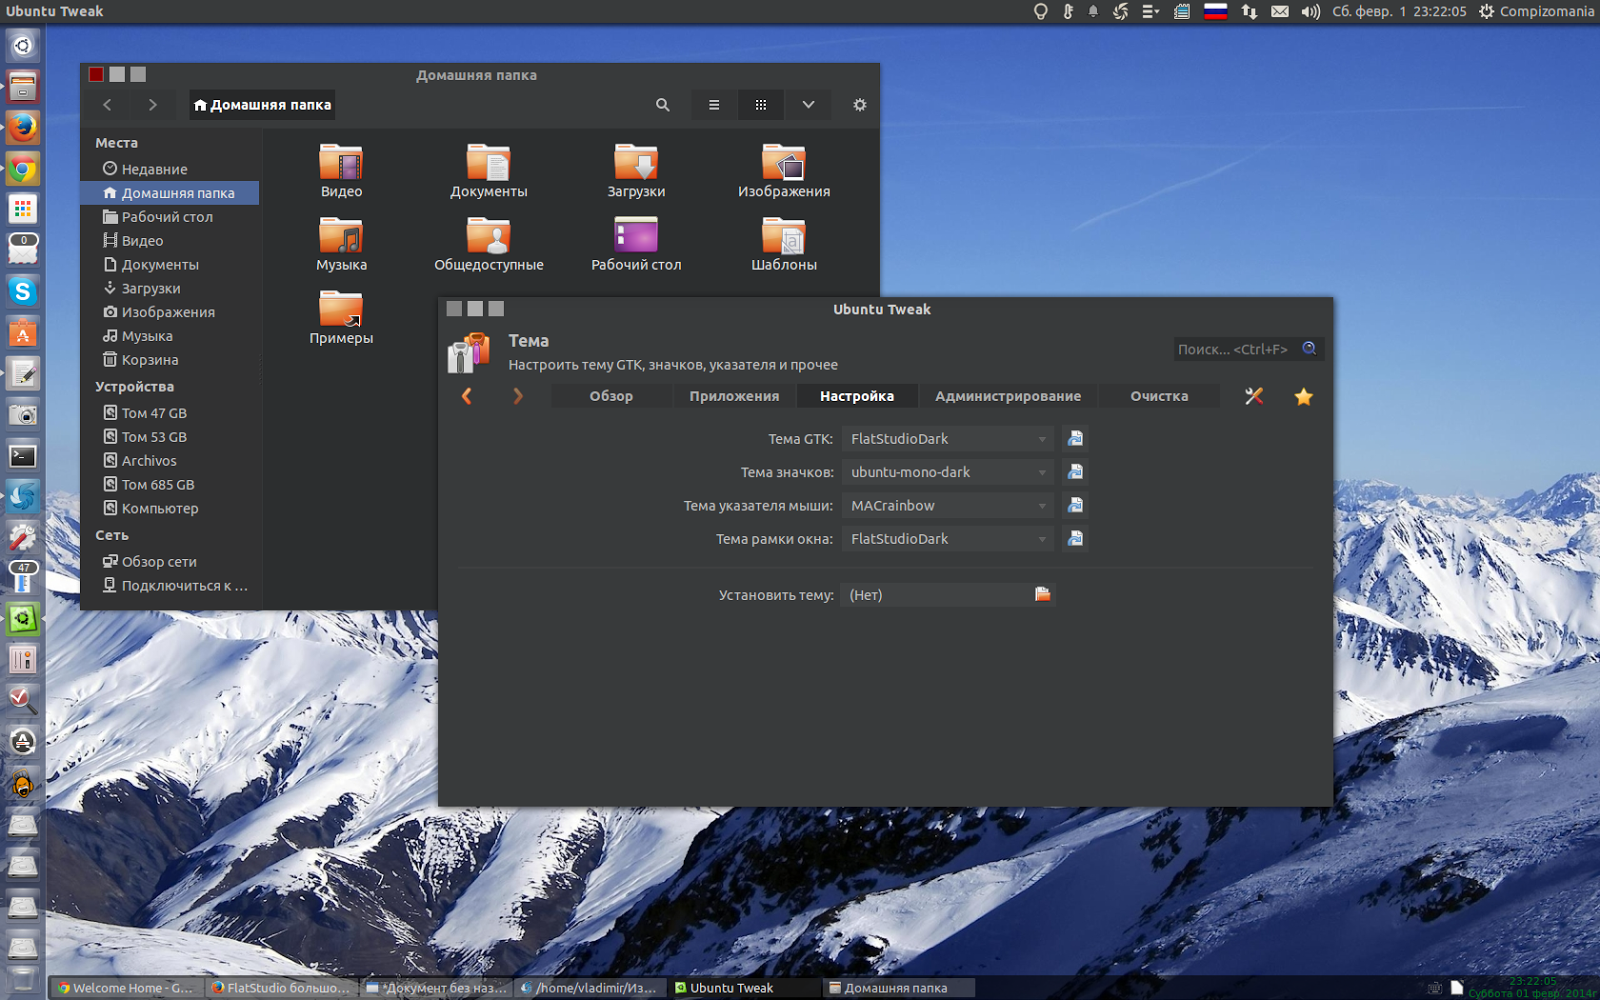
Task: Open Skype from the launcher
Action: pos(22,291)
